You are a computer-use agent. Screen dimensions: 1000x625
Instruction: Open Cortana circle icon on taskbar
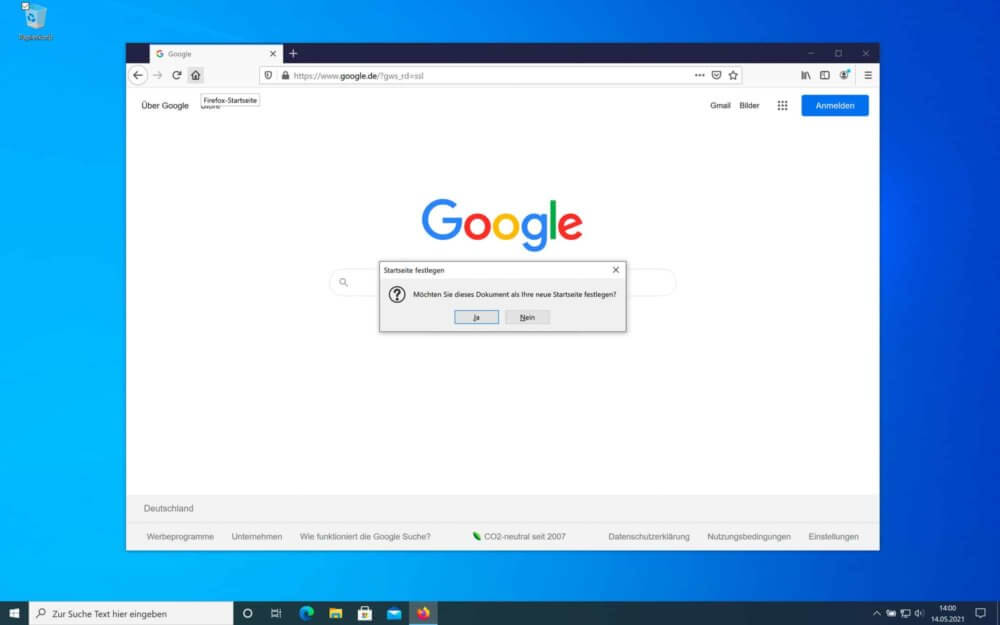(247, 613)
